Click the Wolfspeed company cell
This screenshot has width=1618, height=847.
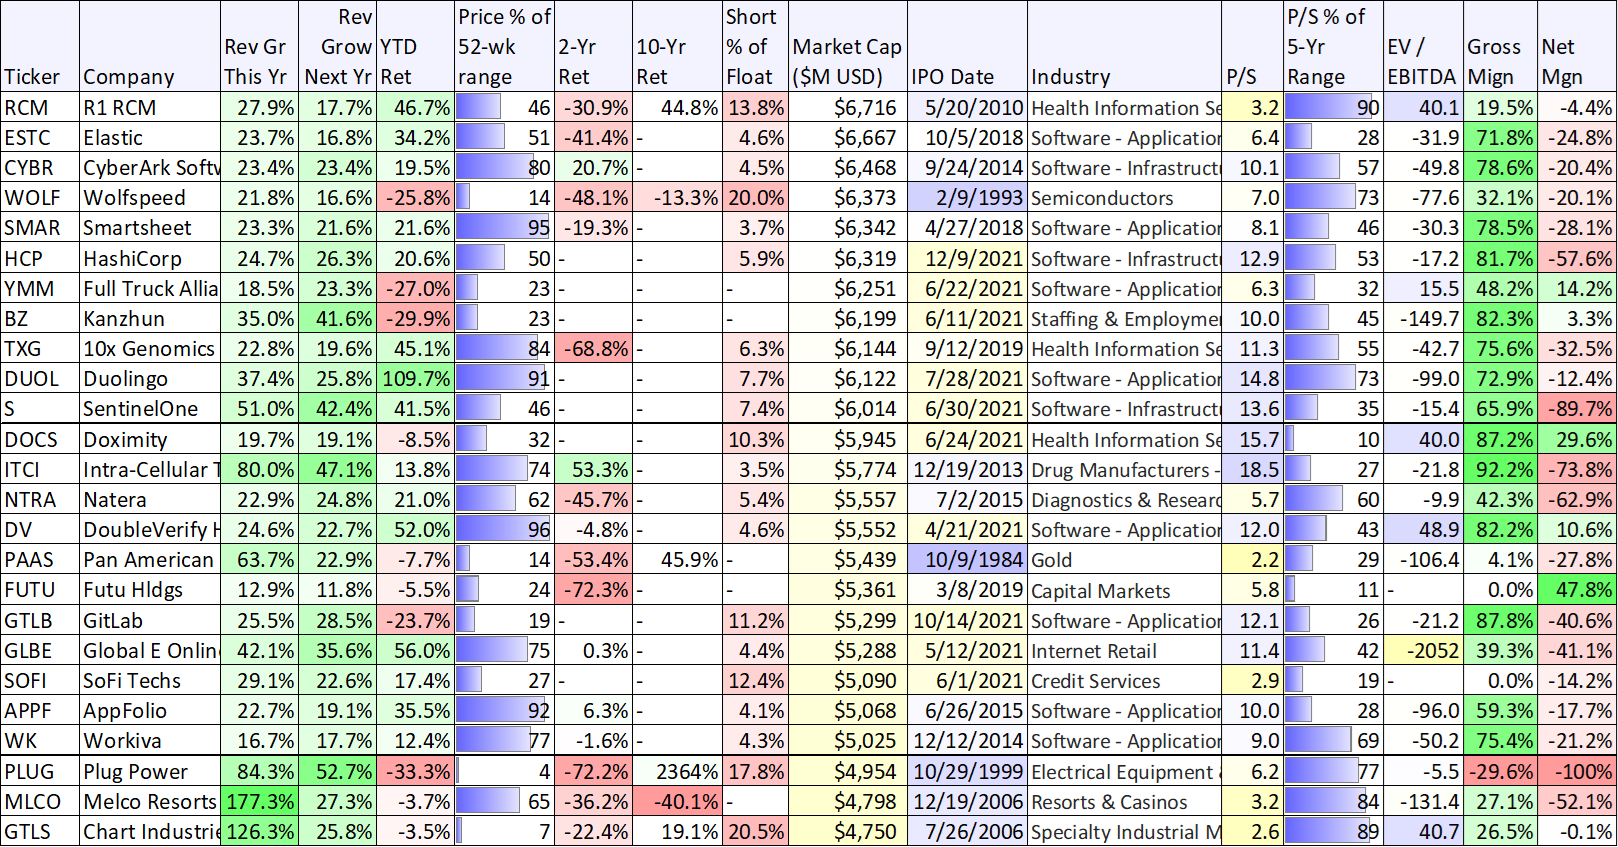[x=150, y=198]
